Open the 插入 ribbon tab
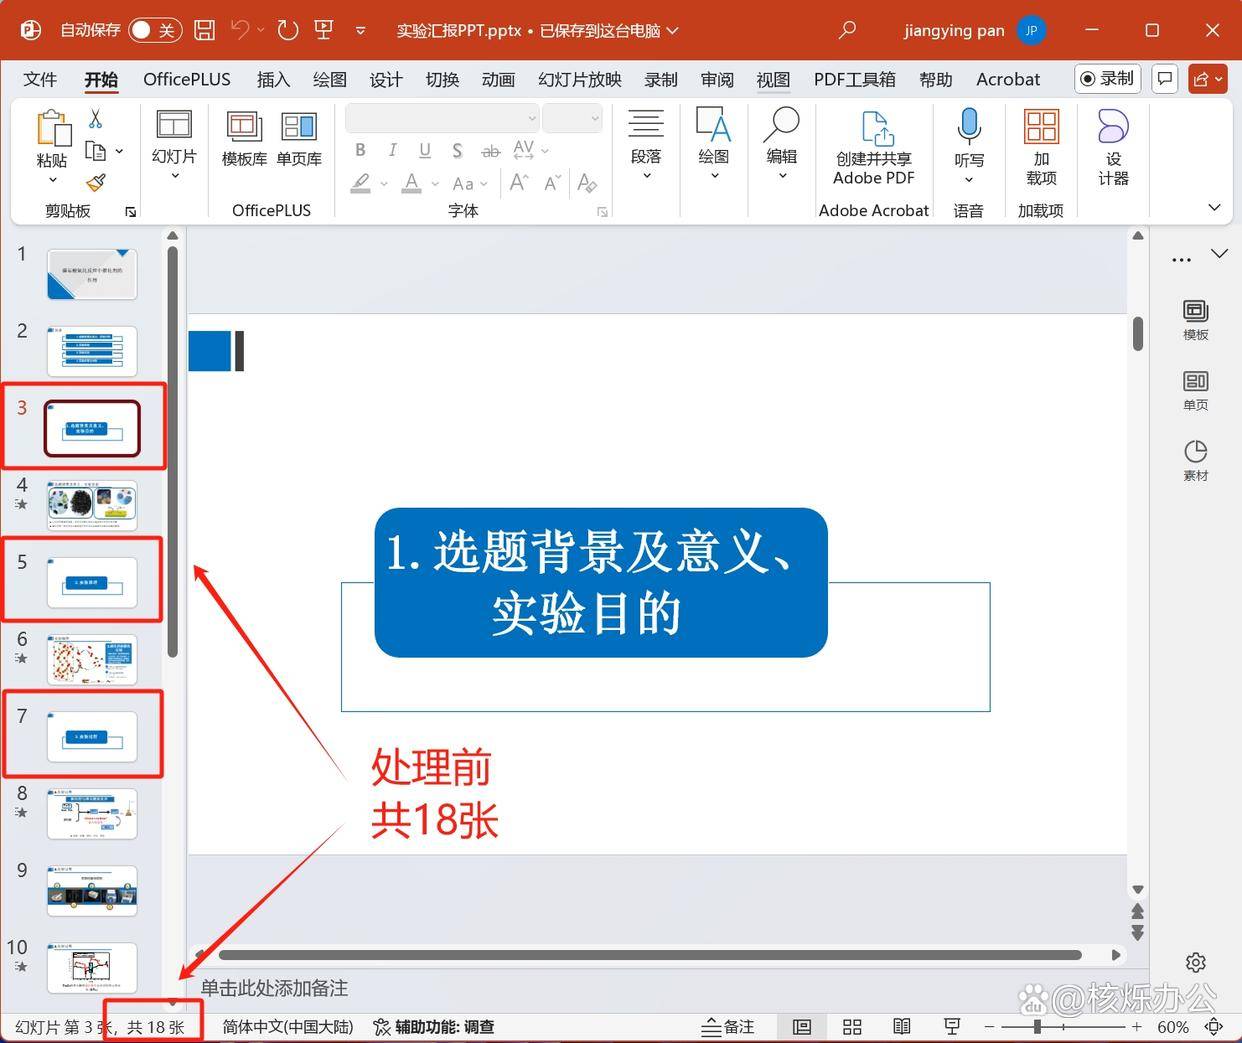Image resolution: width=1242 pixels, height=1043 pixels. 273,79
